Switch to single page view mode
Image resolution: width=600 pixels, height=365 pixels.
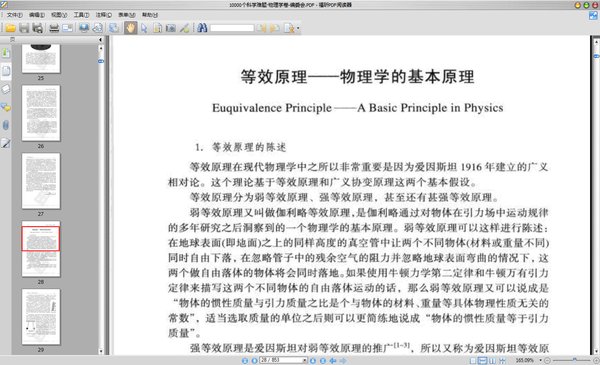point(473,360)
